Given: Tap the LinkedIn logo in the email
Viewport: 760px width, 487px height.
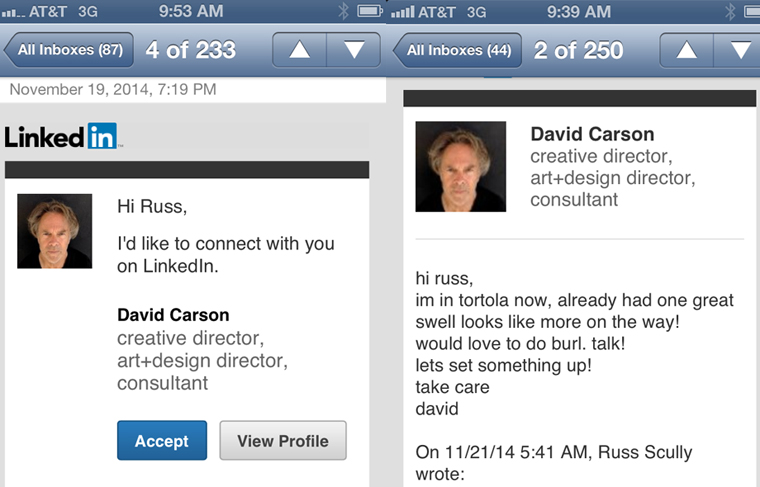Looking at the screenshot, I should pos(62,137).
